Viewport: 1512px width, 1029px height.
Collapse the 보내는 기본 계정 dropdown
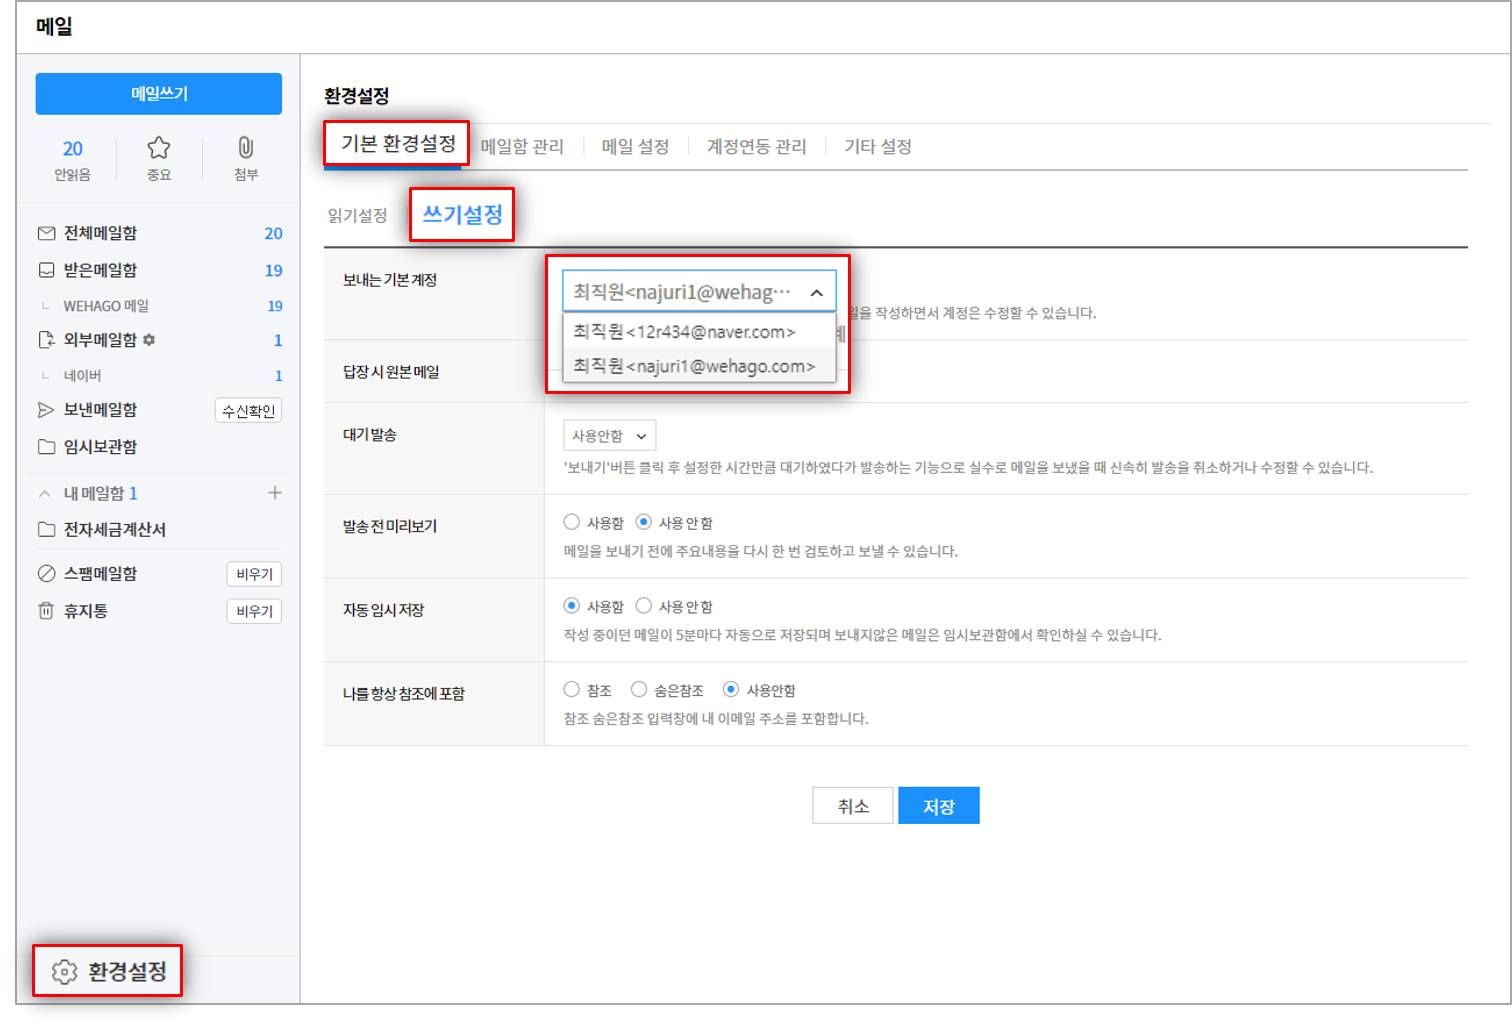[816, 292]
